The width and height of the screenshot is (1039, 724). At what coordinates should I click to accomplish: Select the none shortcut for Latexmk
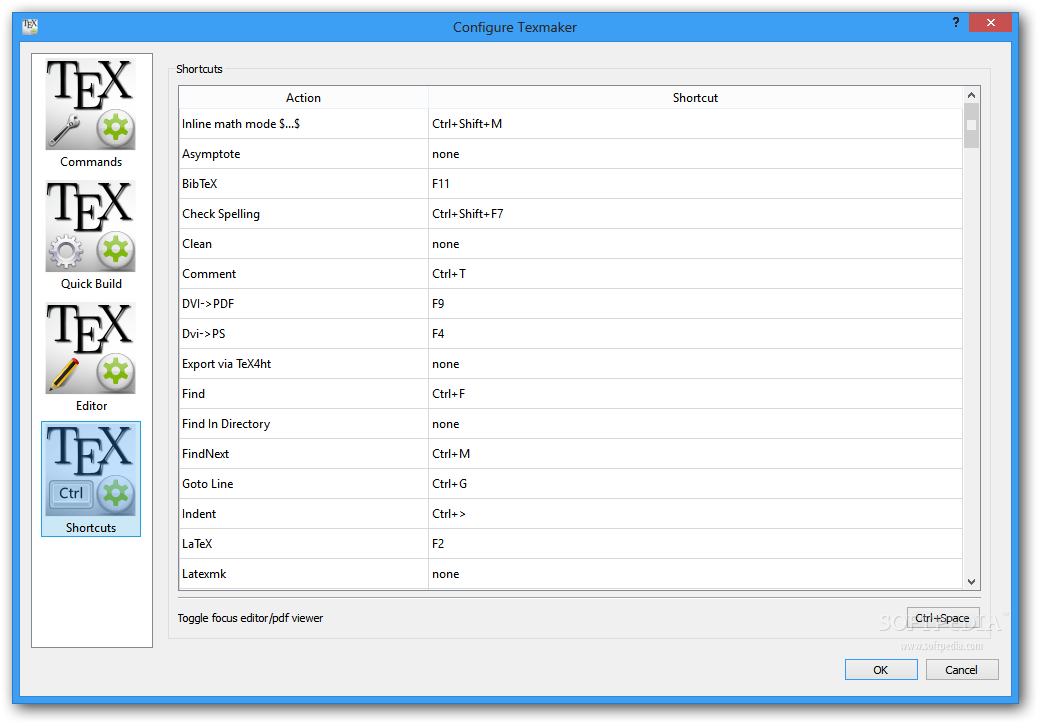(695, 574)
